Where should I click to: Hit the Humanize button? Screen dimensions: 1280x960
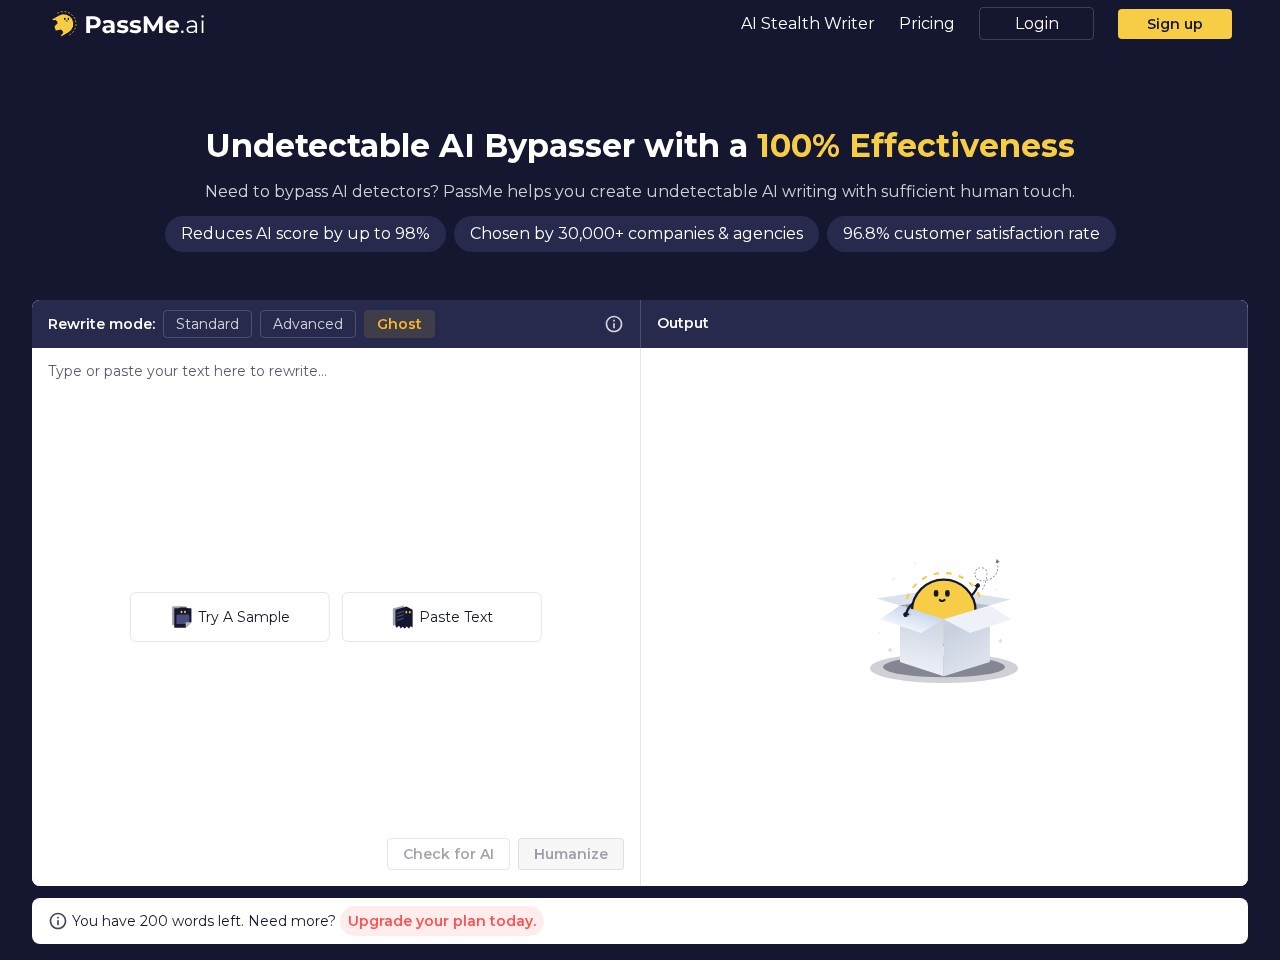(570, 854)
